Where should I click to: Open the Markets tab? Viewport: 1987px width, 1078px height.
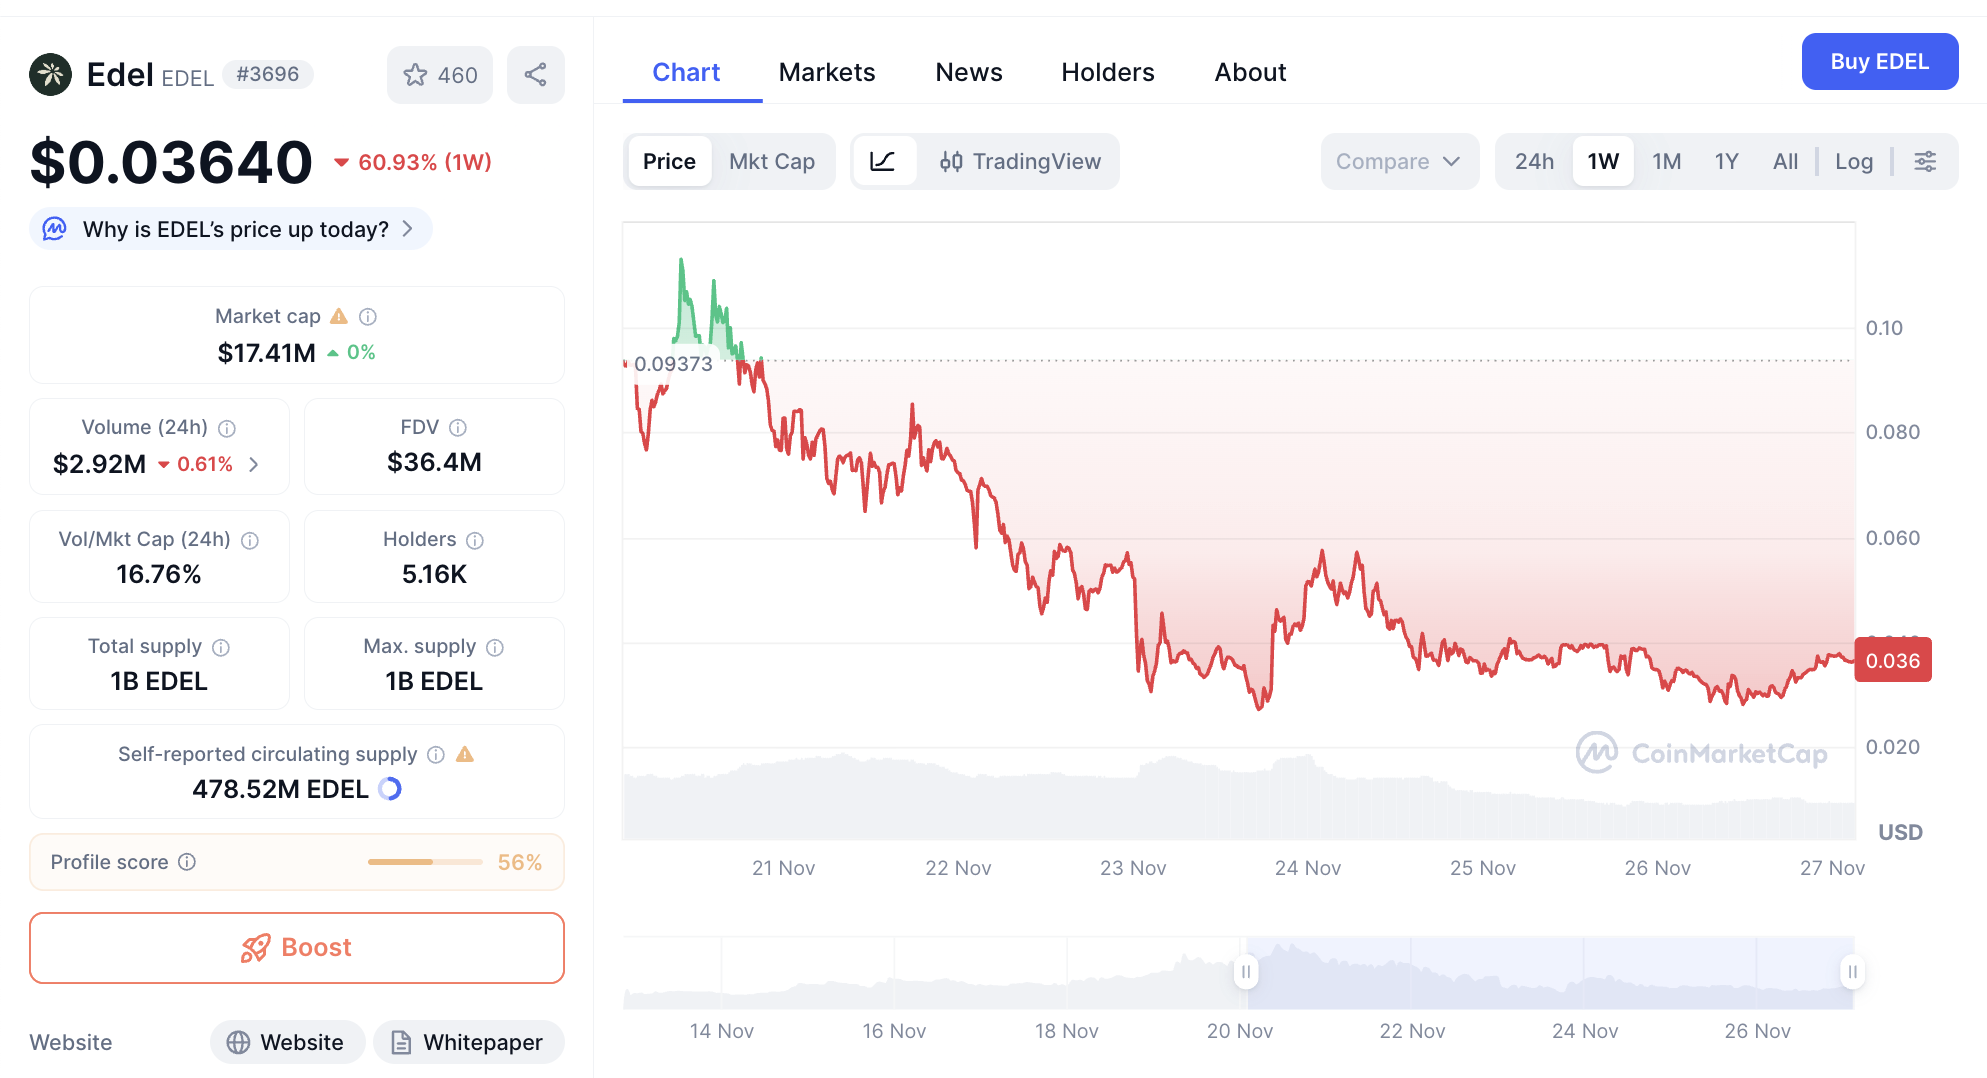tap(826, 72)
